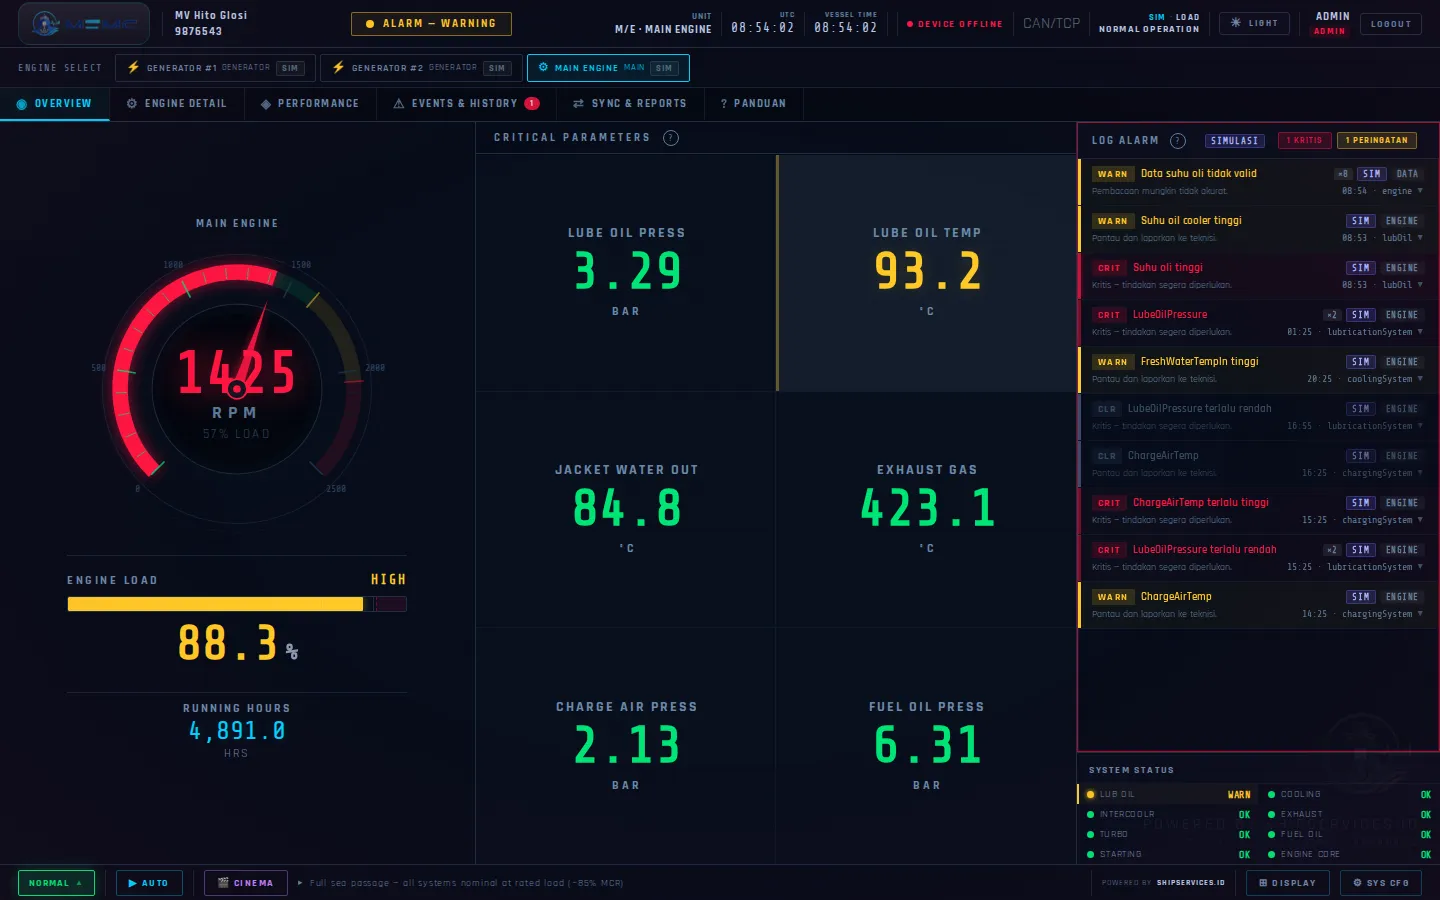Toggle the Simulasi filter chip
The image size is (1440, 900).
(1235, 141)
